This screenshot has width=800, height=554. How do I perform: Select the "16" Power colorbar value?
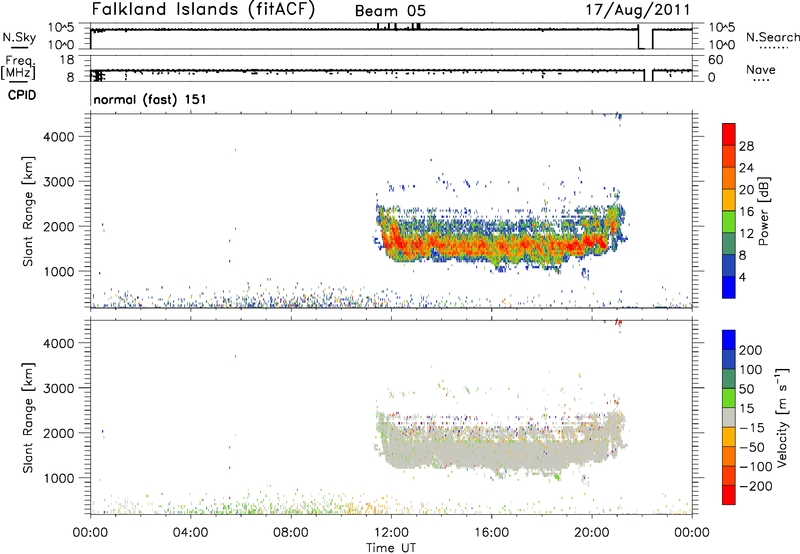(x=746, y=212)
